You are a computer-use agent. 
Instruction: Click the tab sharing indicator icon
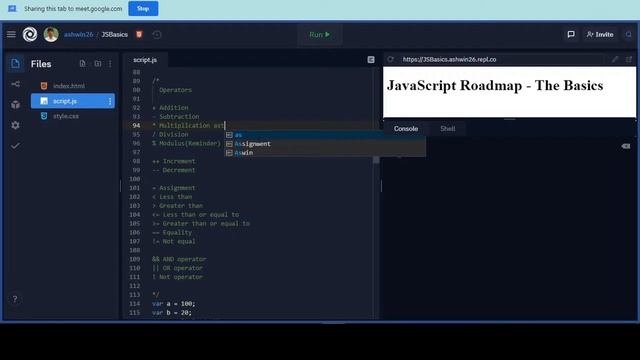(12, 9)
